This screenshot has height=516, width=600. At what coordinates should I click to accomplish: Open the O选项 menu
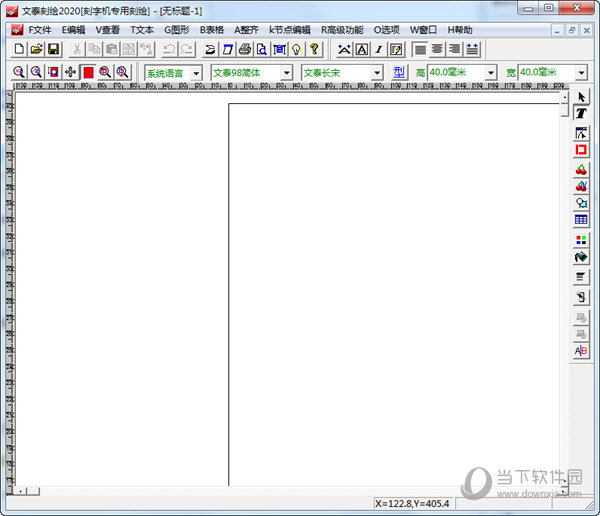[386, 30]
